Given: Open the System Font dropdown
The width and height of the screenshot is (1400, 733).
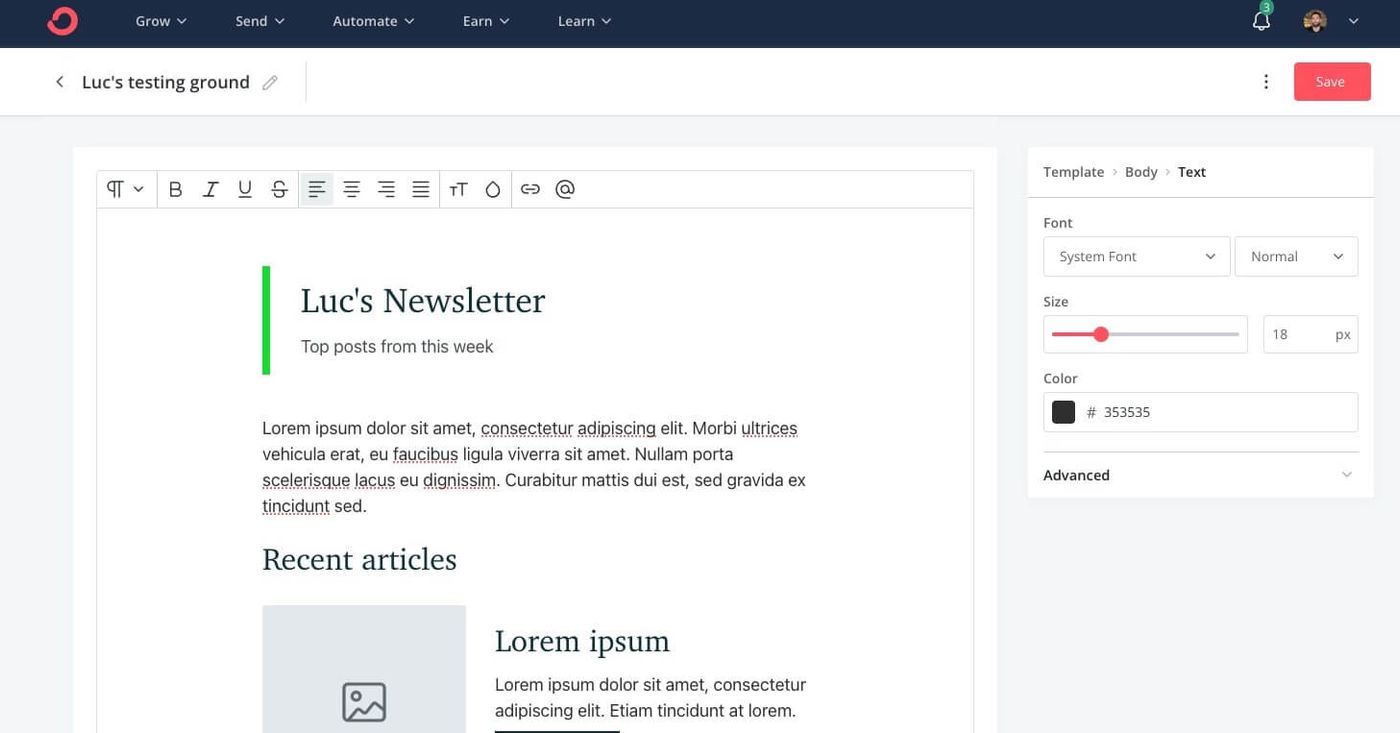Looking at the screenshot, I should tap(1136, 256).
